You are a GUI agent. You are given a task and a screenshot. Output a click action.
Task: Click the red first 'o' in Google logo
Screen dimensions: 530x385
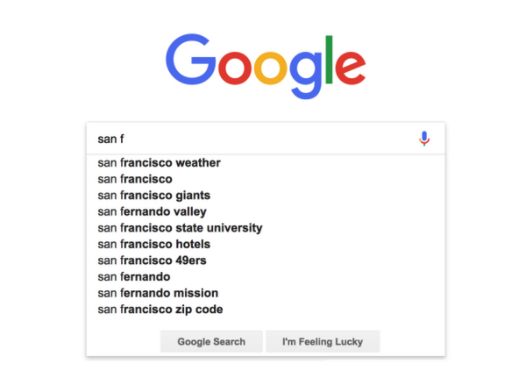click(235, 68)
